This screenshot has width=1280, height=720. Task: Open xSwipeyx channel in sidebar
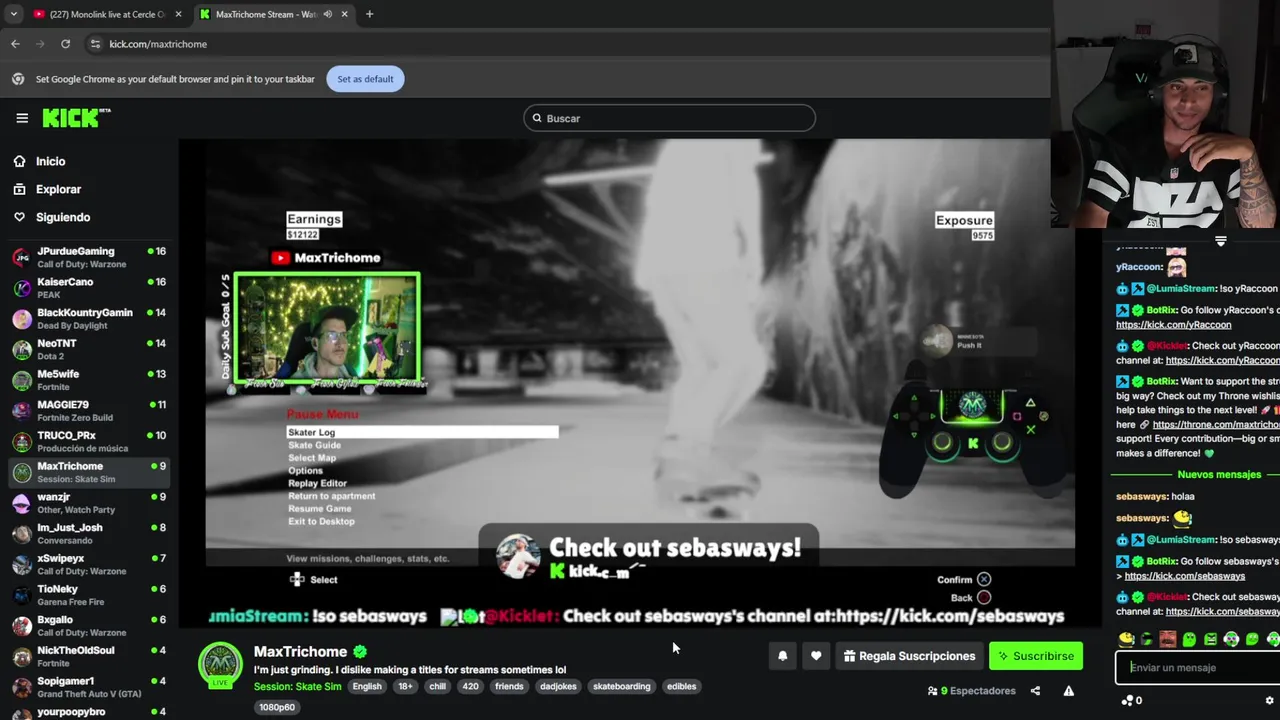[x=89, y=564]
